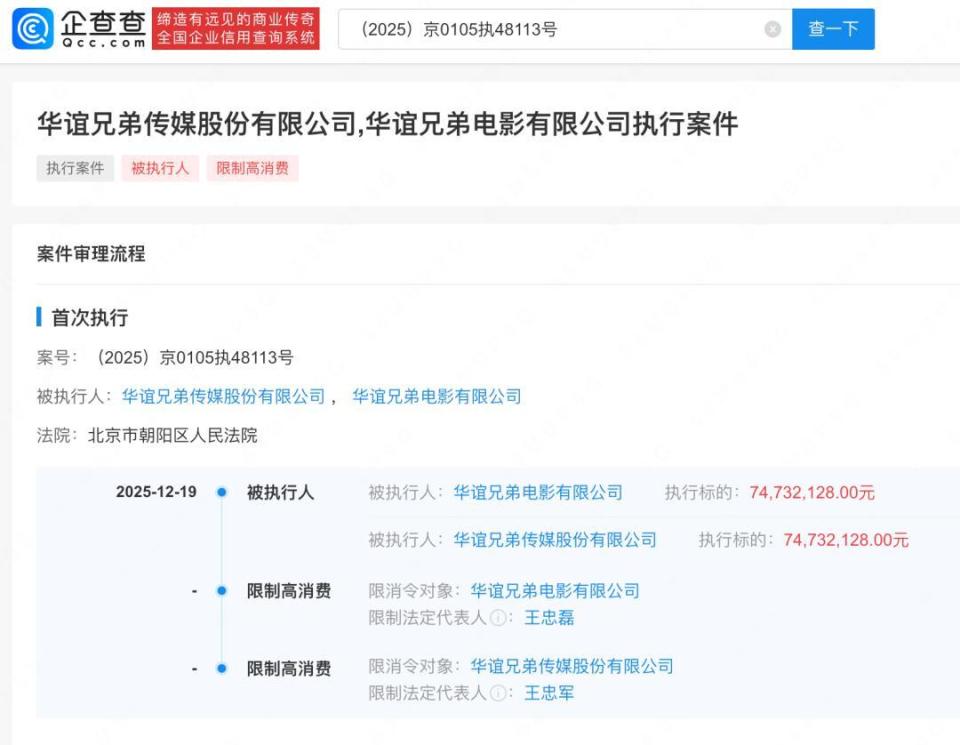Screen dimensions: 960x745
Task: Click the 查一下 search button
Action: pyautogui.click(x=833, y=29)
